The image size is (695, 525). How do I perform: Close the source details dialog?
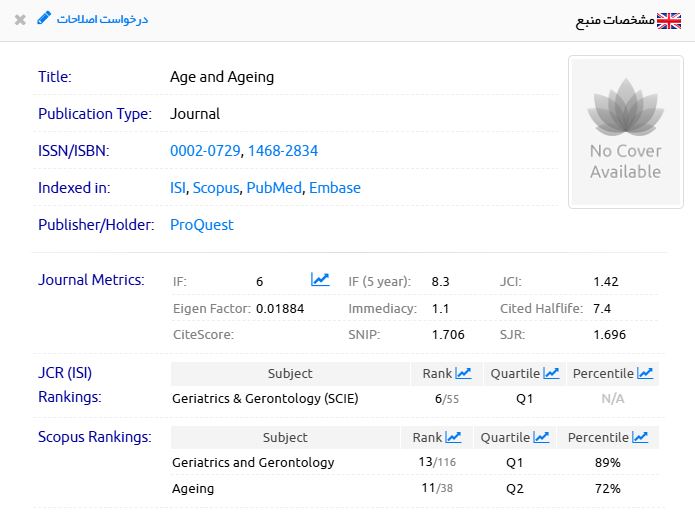[x=20, y=20]
